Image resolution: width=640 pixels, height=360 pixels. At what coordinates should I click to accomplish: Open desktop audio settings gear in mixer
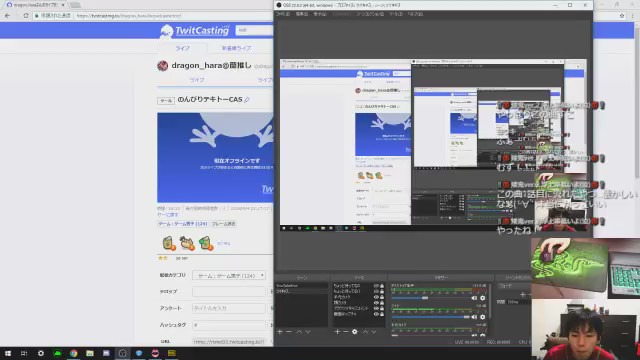[482, 298]
